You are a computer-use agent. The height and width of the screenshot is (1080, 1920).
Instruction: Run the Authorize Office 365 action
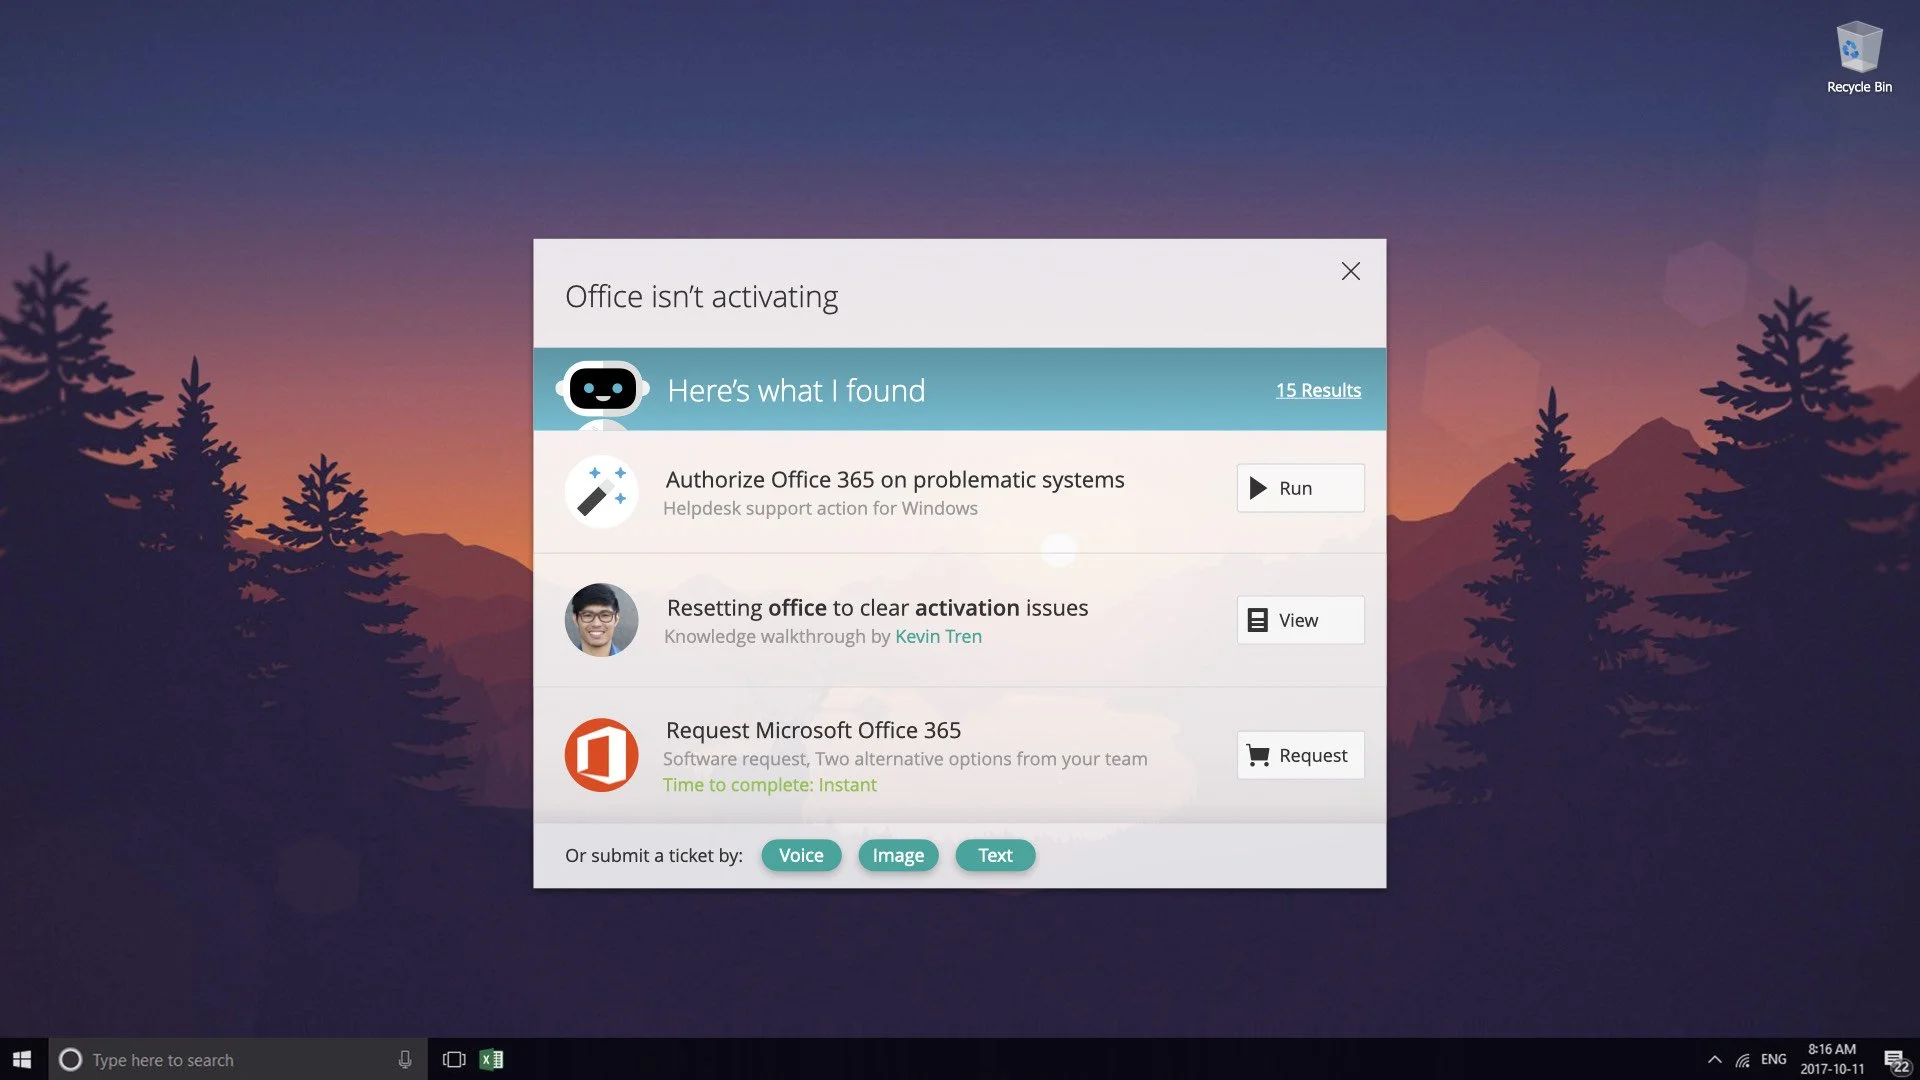(x=1300, y=488)
